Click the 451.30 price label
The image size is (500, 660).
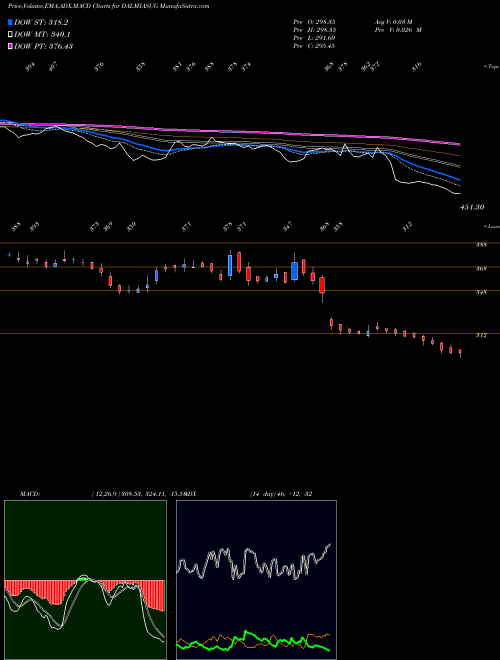tap(471, 208)
